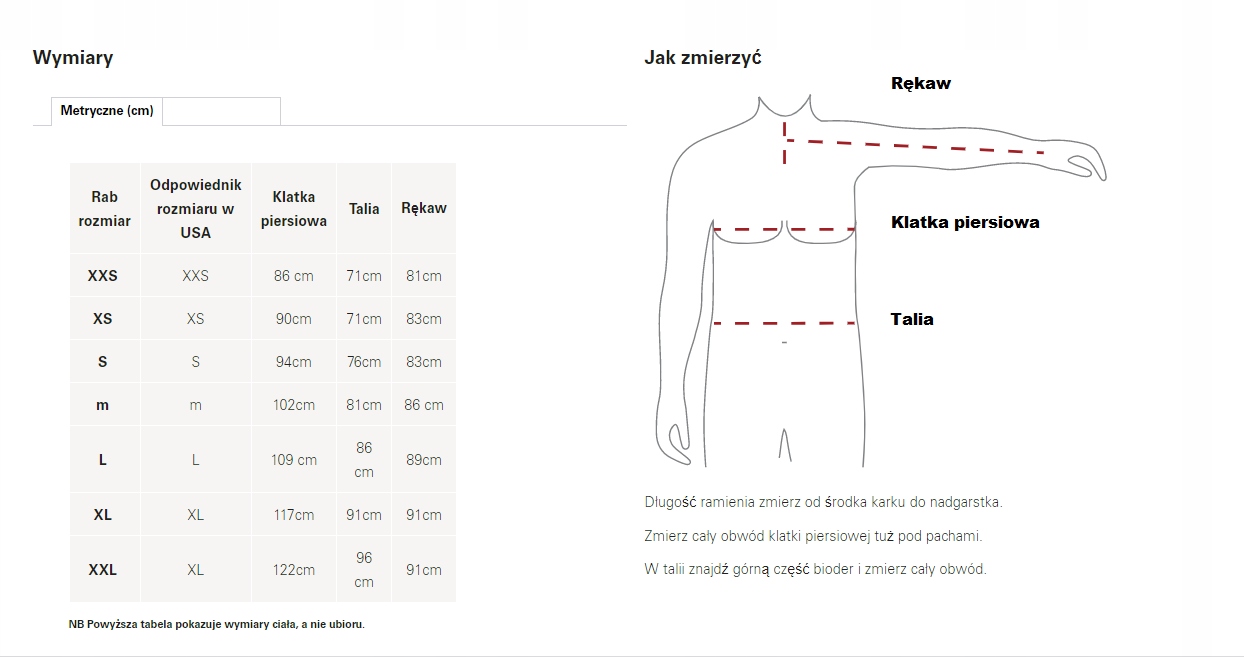
Task: Click the Klatka piersiowa column header
Action: [x=293, y=208]
